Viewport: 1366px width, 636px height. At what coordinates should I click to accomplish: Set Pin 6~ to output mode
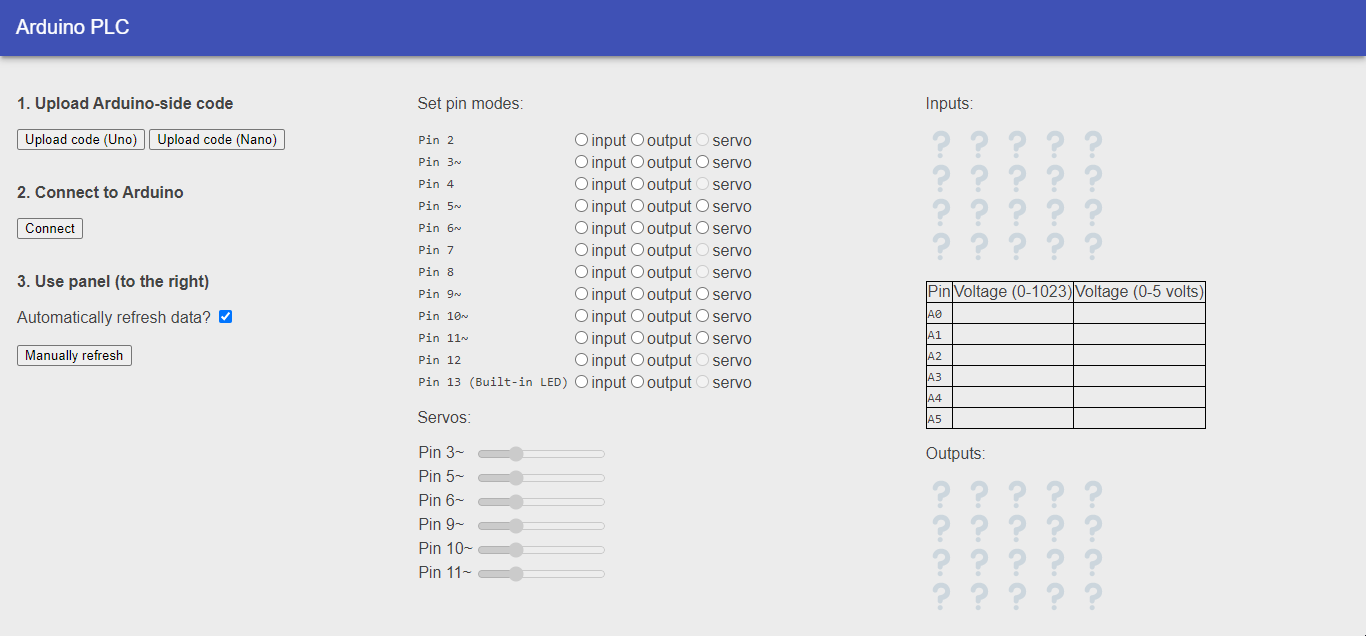pos(637,228)
